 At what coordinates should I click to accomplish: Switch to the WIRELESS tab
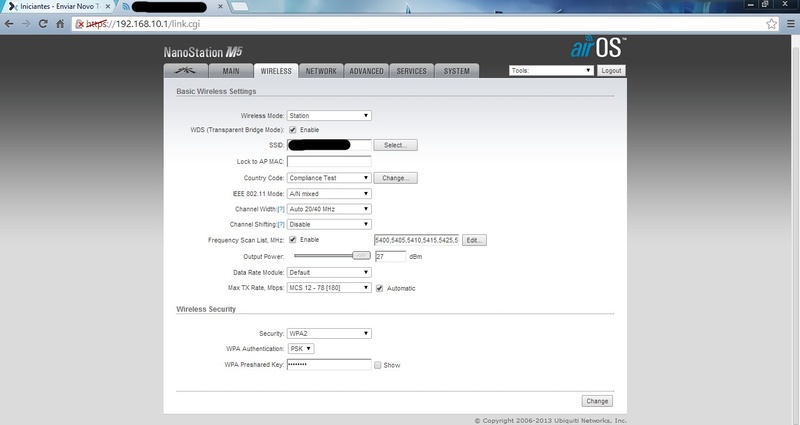click(x=276, y=71)
